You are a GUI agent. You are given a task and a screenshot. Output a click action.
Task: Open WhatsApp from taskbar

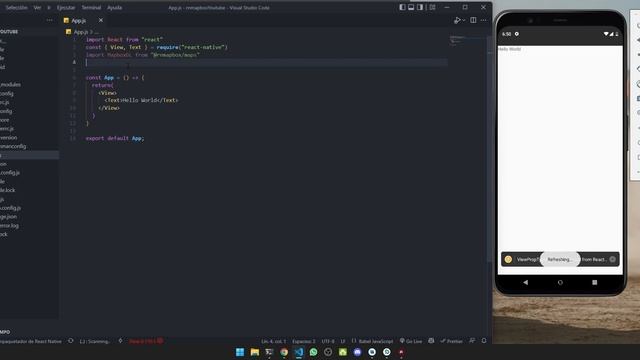tap(313, 352)
